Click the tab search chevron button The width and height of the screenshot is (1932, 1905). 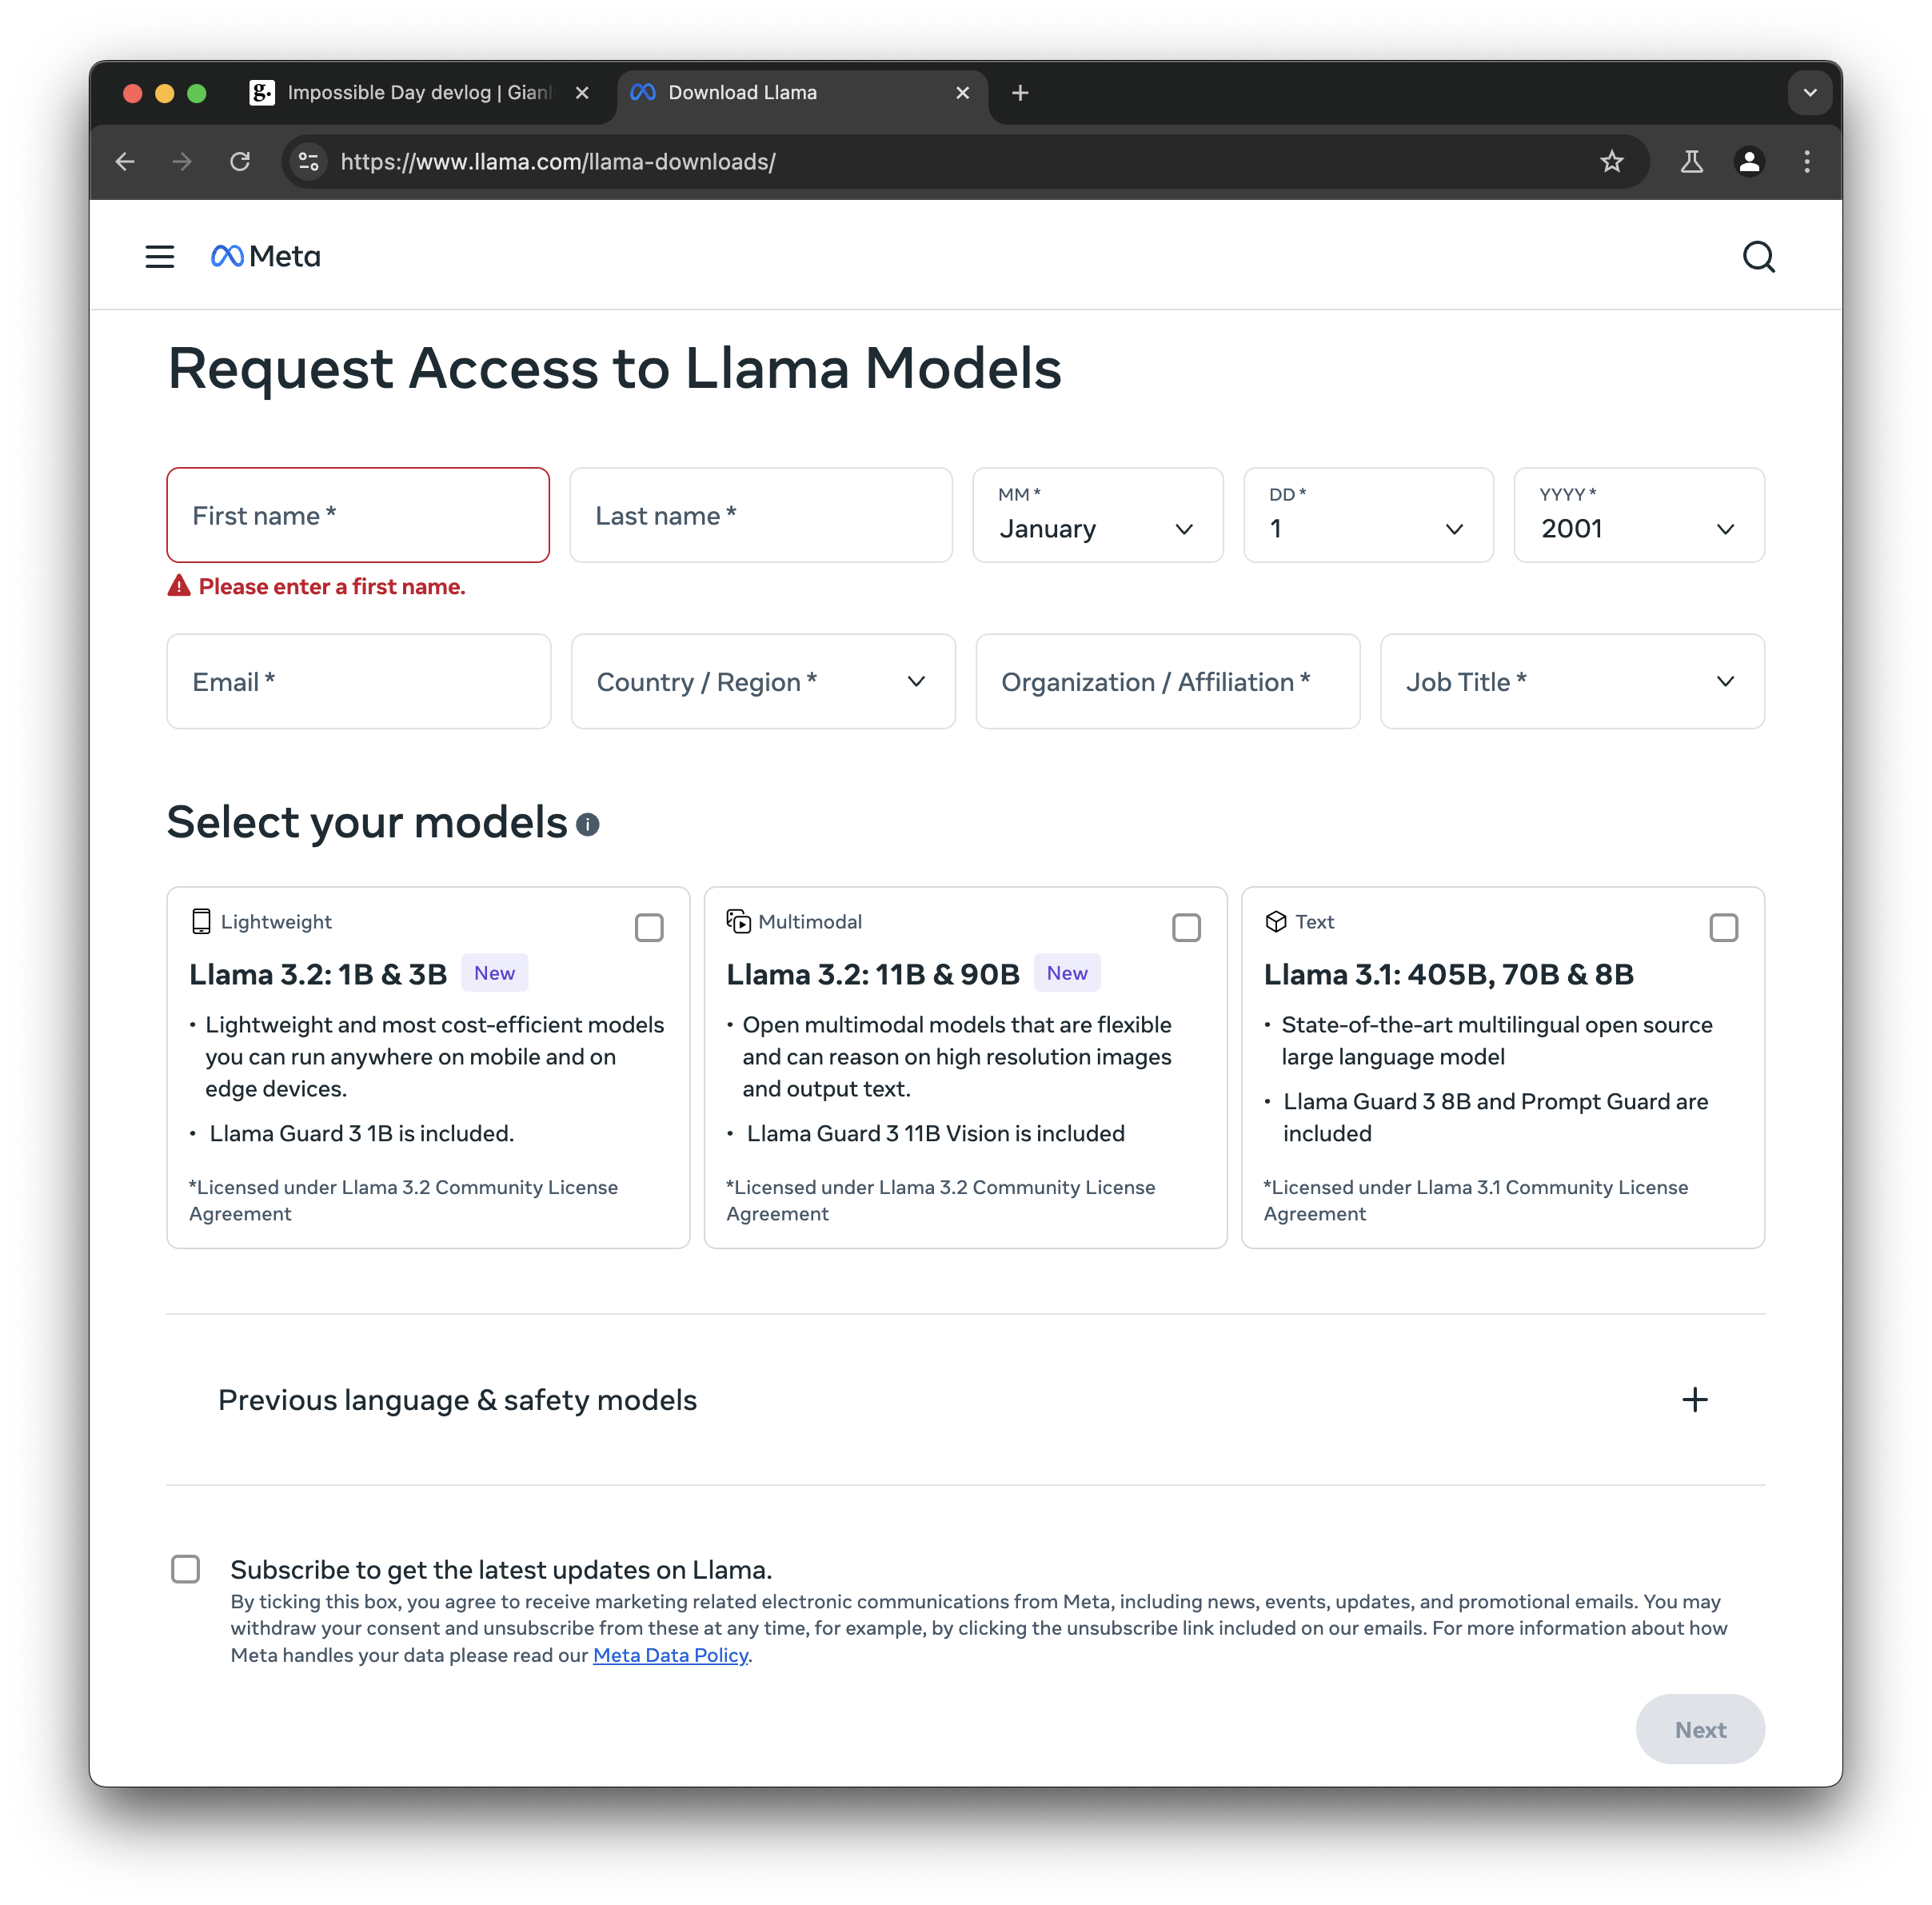[x=1809, y=93]
